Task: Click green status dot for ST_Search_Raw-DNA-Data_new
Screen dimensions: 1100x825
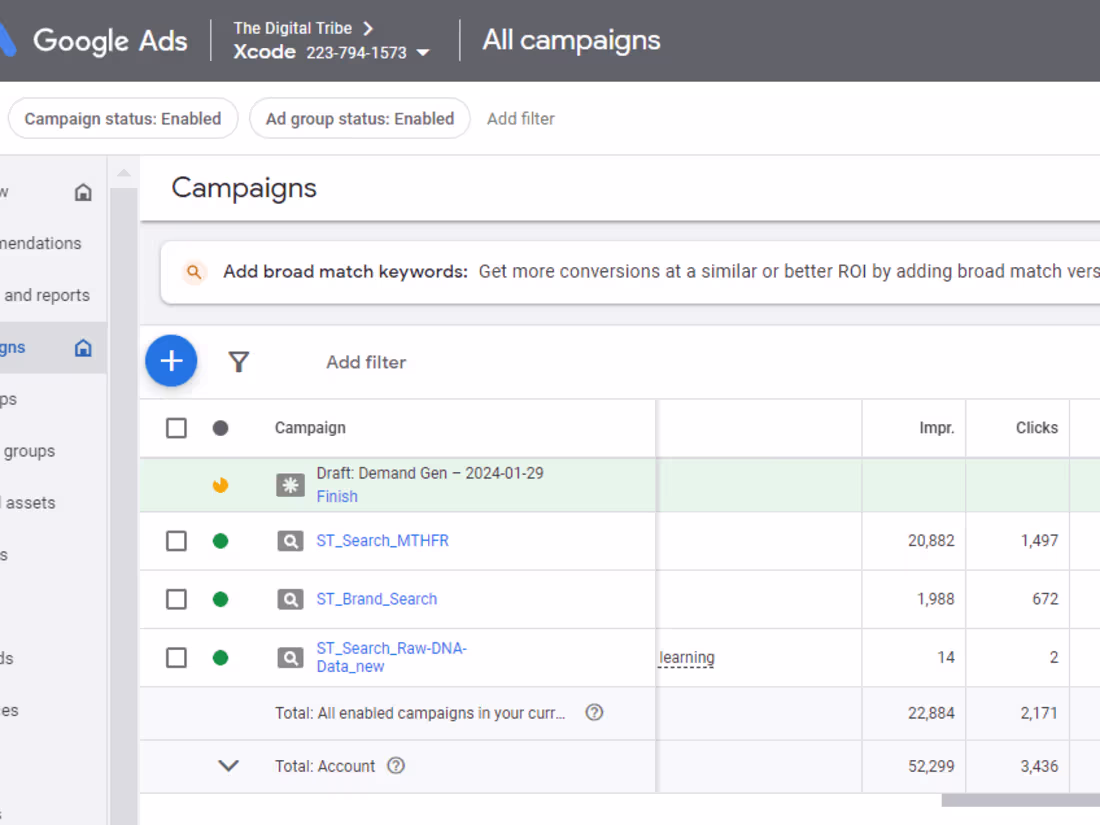Action: pyautogui.click(x=220, y=657)
